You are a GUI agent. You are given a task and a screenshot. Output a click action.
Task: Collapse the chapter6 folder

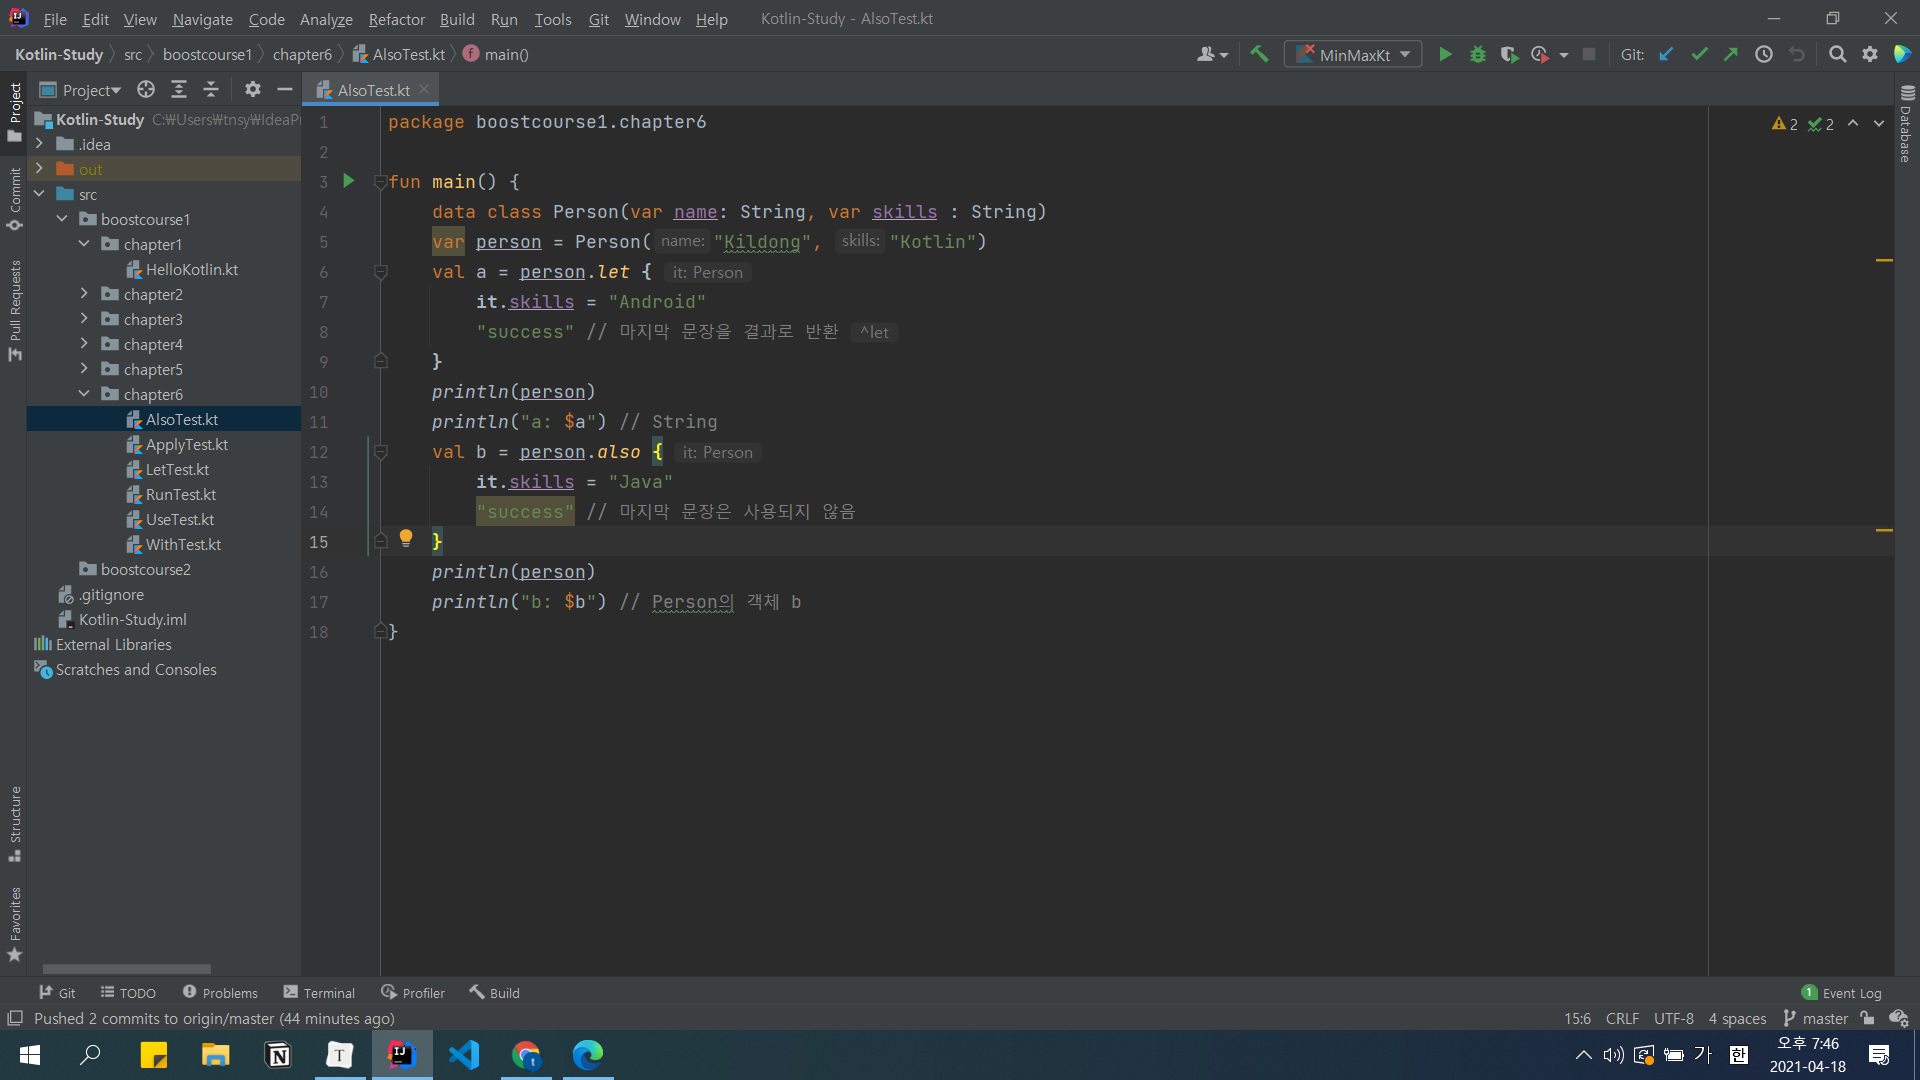84,394
